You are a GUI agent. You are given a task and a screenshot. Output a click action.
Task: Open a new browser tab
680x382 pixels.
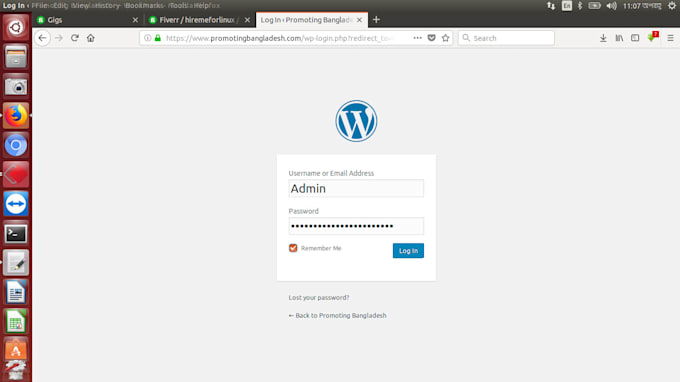coord(376,20)
